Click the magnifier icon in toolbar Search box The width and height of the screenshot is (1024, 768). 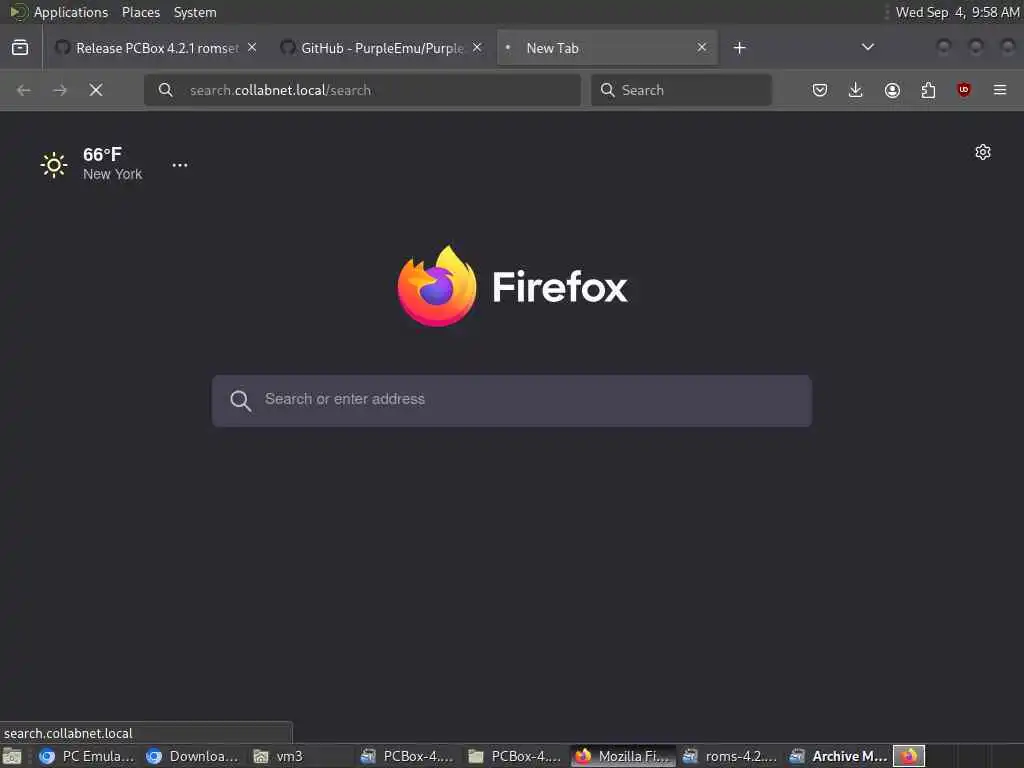coord(607,90)
